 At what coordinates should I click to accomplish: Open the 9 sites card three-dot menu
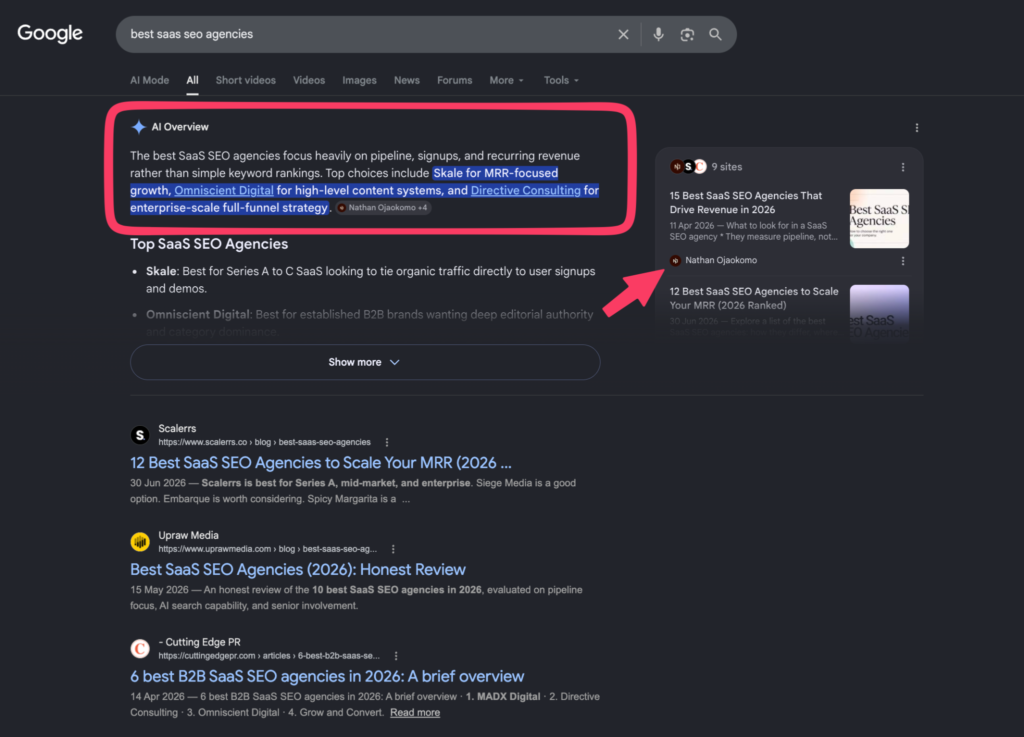click(x=903, y=168)
